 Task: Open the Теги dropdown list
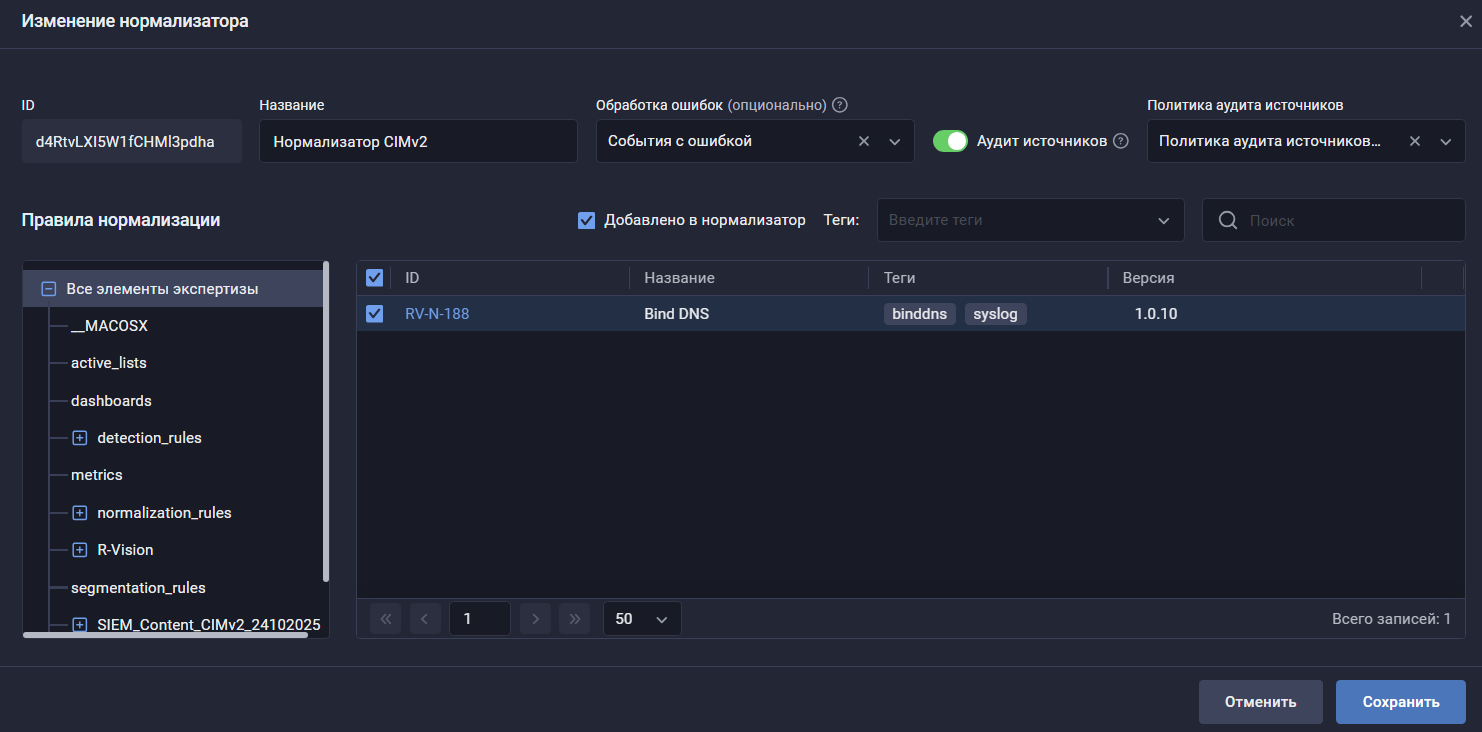pos(1163,220)
